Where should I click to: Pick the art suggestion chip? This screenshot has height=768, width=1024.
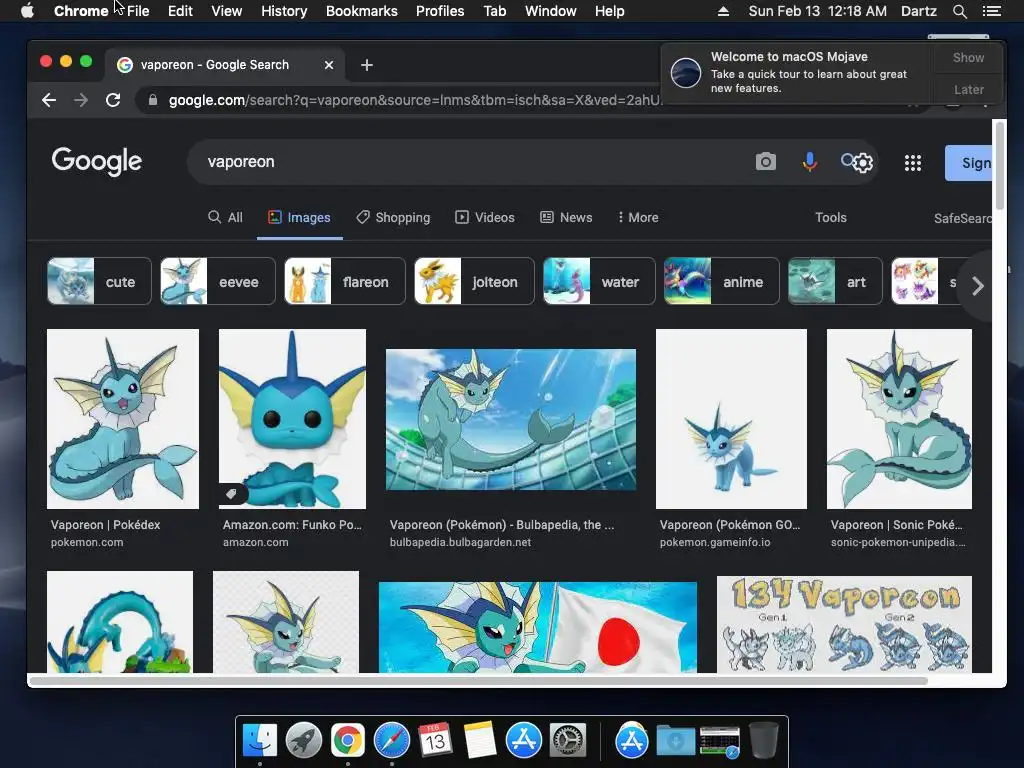click(835, 281)
